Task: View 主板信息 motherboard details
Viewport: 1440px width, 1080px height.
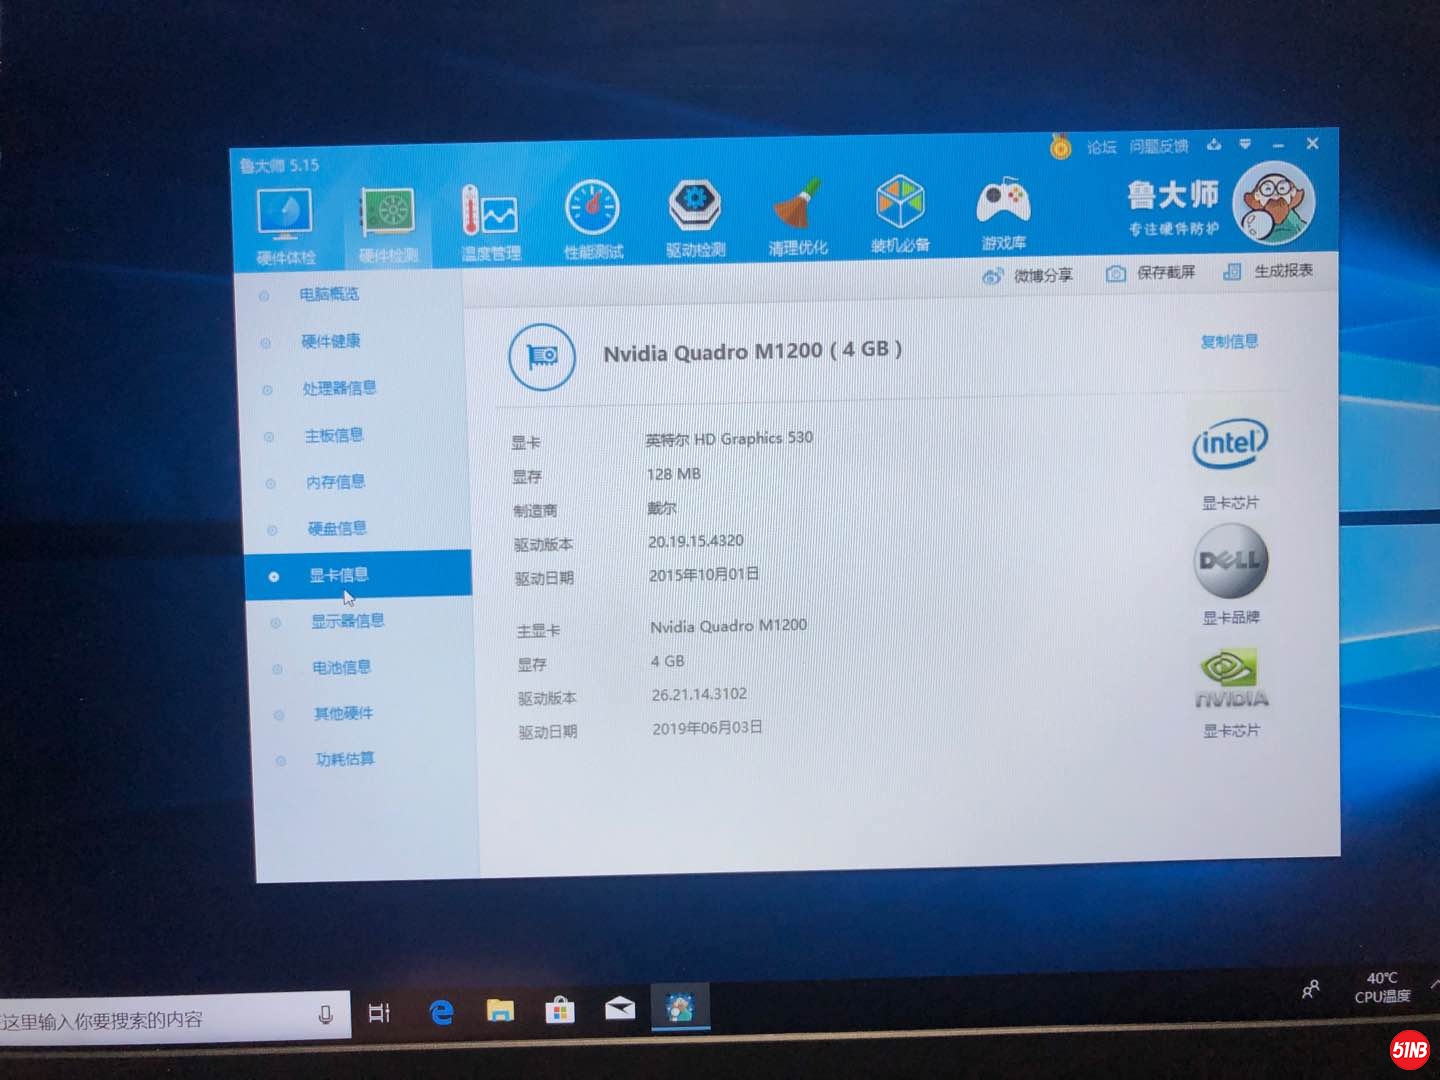Action: [334, 435]
